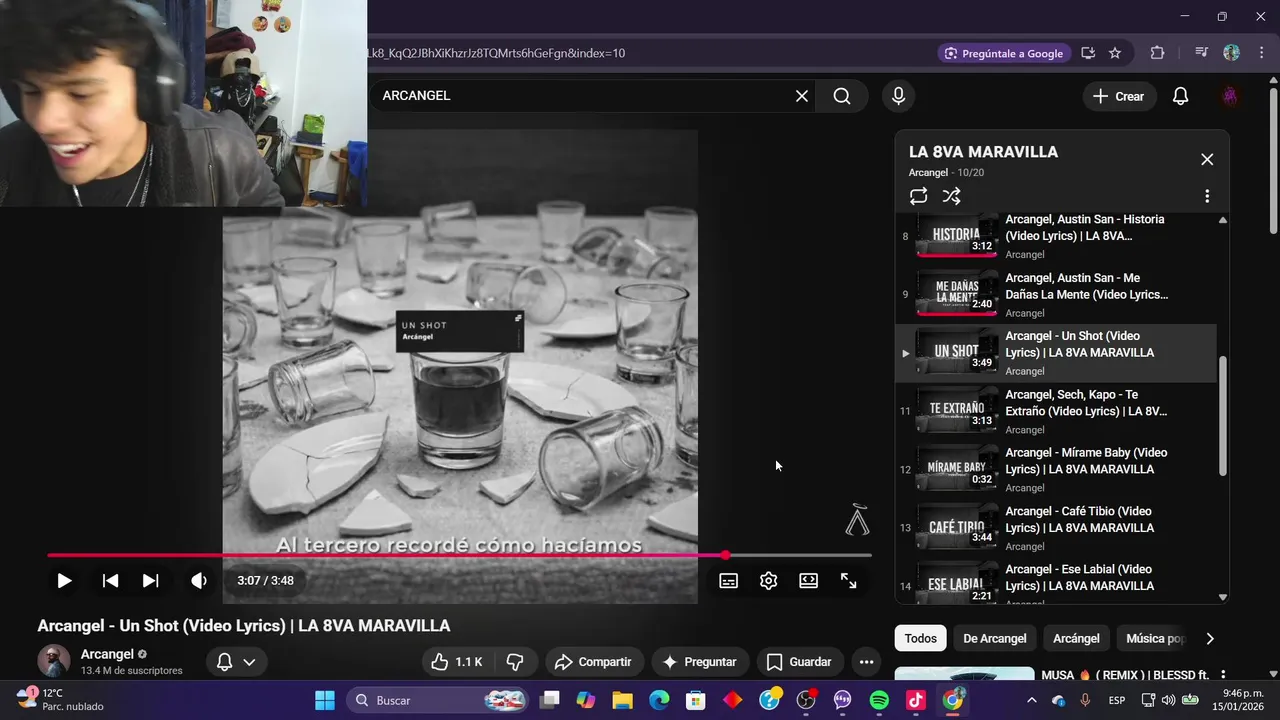Start voice search with microphone
Screen dimensions: 1280x720
tap(898, 96)
